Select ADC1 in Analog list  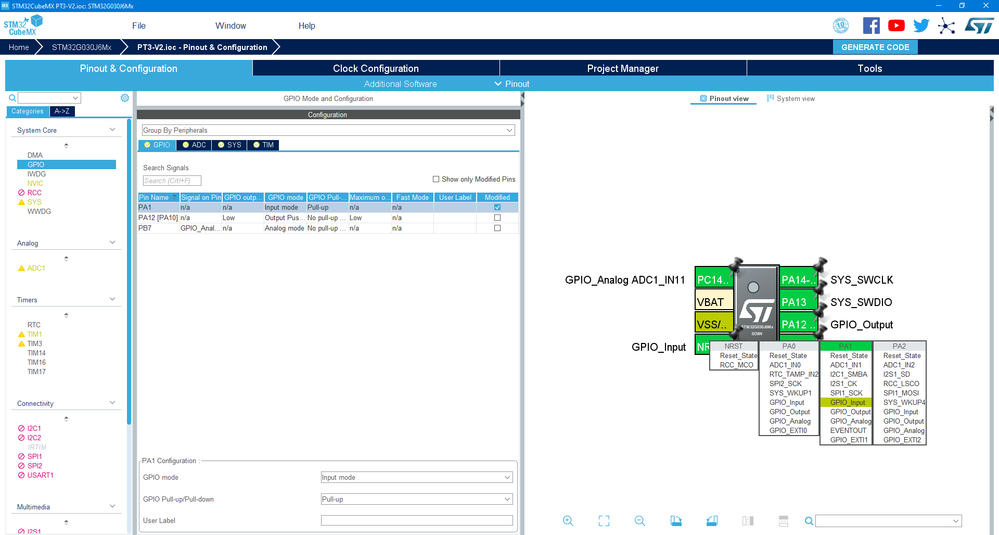[x=36, y=268]
